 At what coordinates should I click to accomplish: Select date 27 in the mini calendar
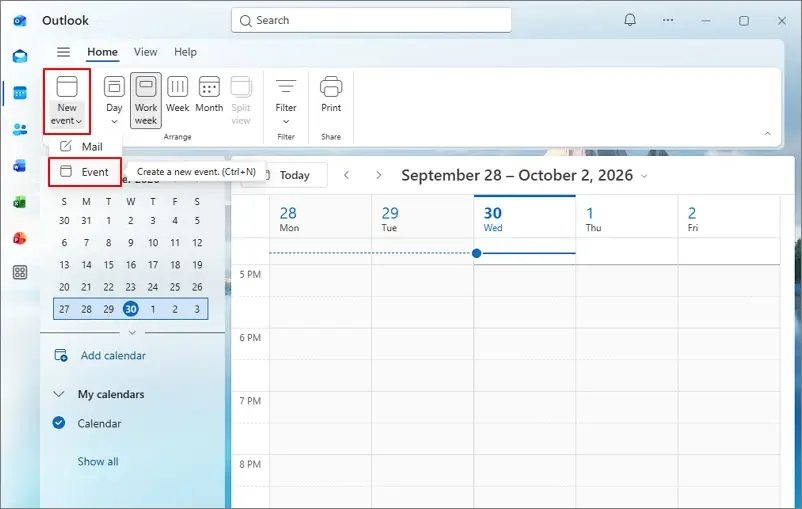[64, 309]
